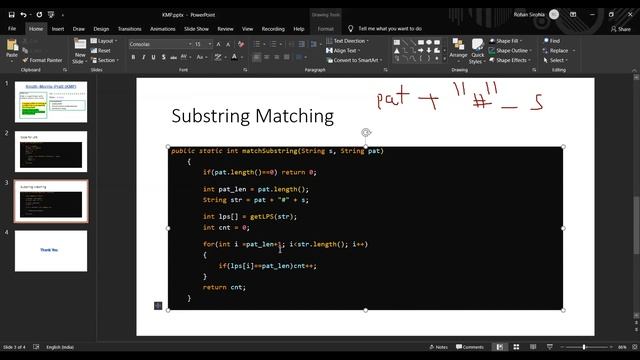Image resolution: width=640 pixels, height=360 pixels.
Task: Toggle text shadow
Action: point(163,57)
